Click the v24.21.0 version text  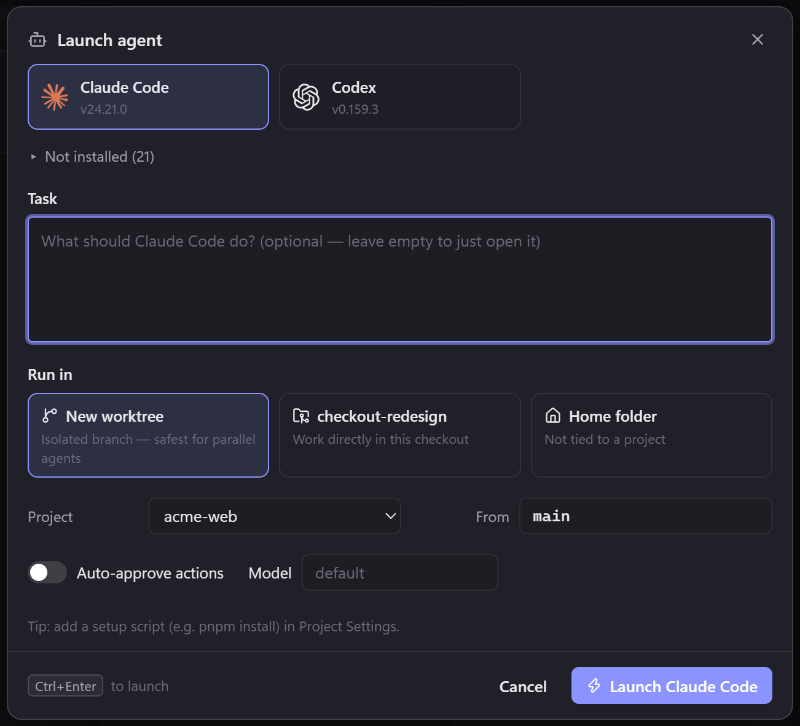coord(104,109)
